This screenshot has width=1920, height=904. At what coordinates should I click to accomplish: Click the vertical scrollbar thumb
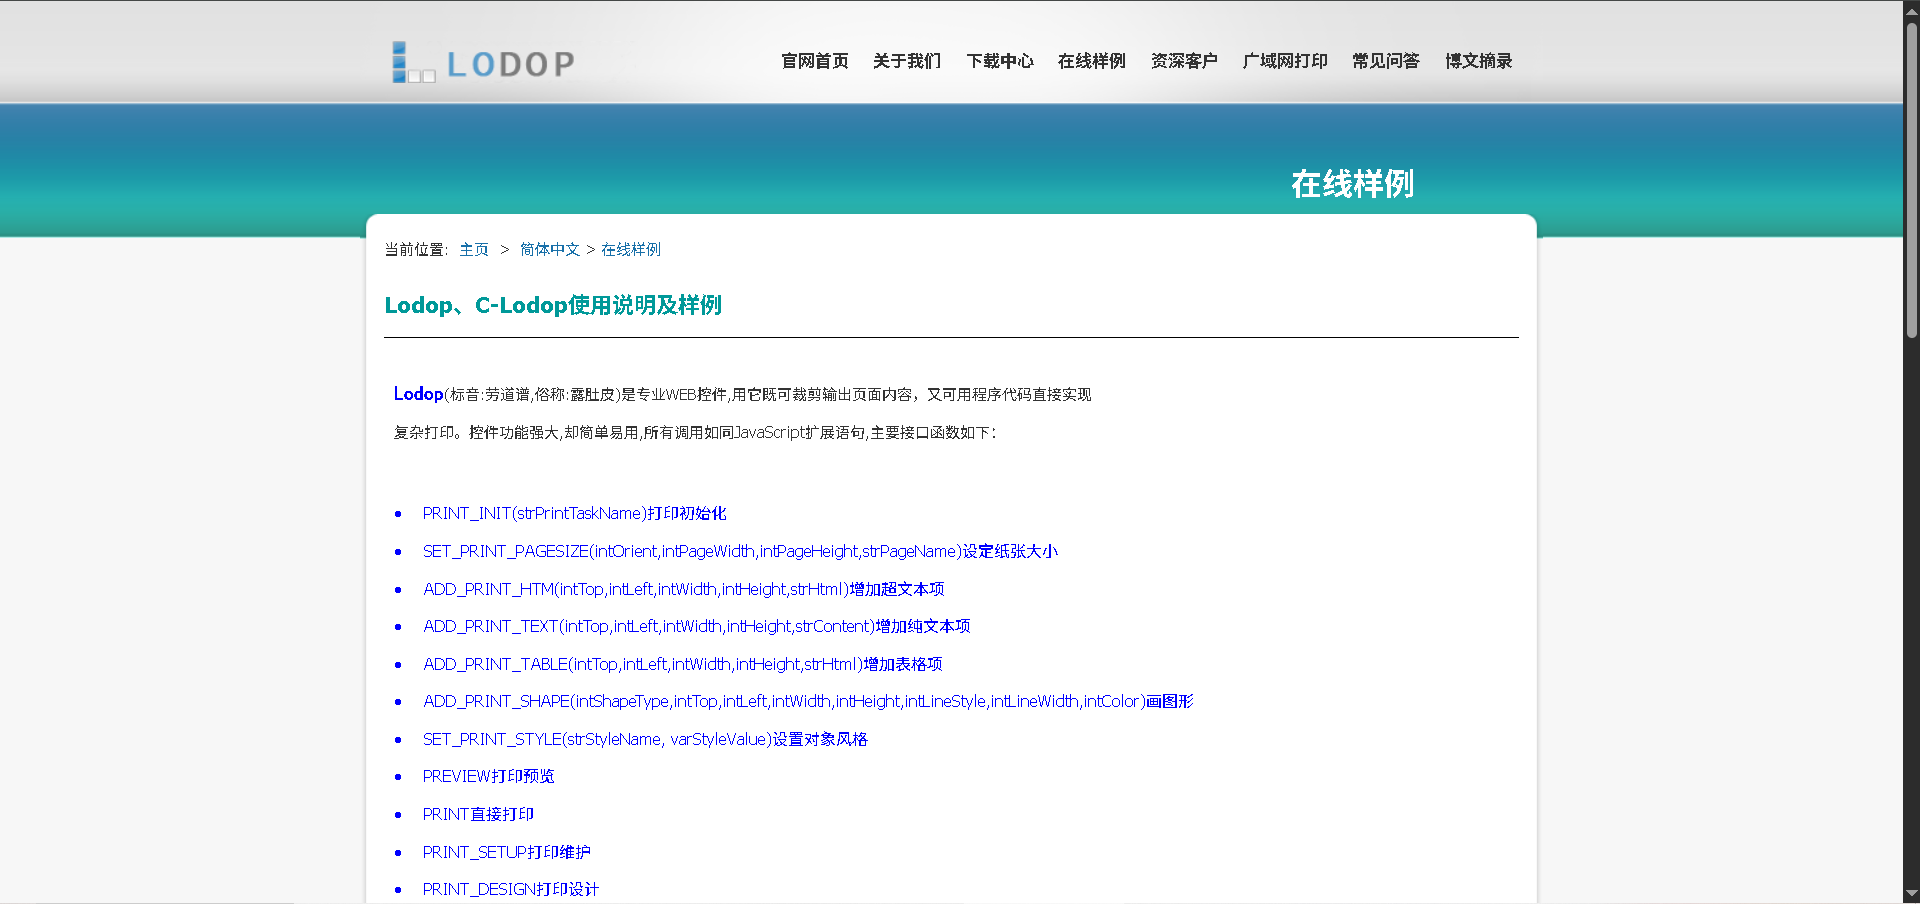point(1911,180)
